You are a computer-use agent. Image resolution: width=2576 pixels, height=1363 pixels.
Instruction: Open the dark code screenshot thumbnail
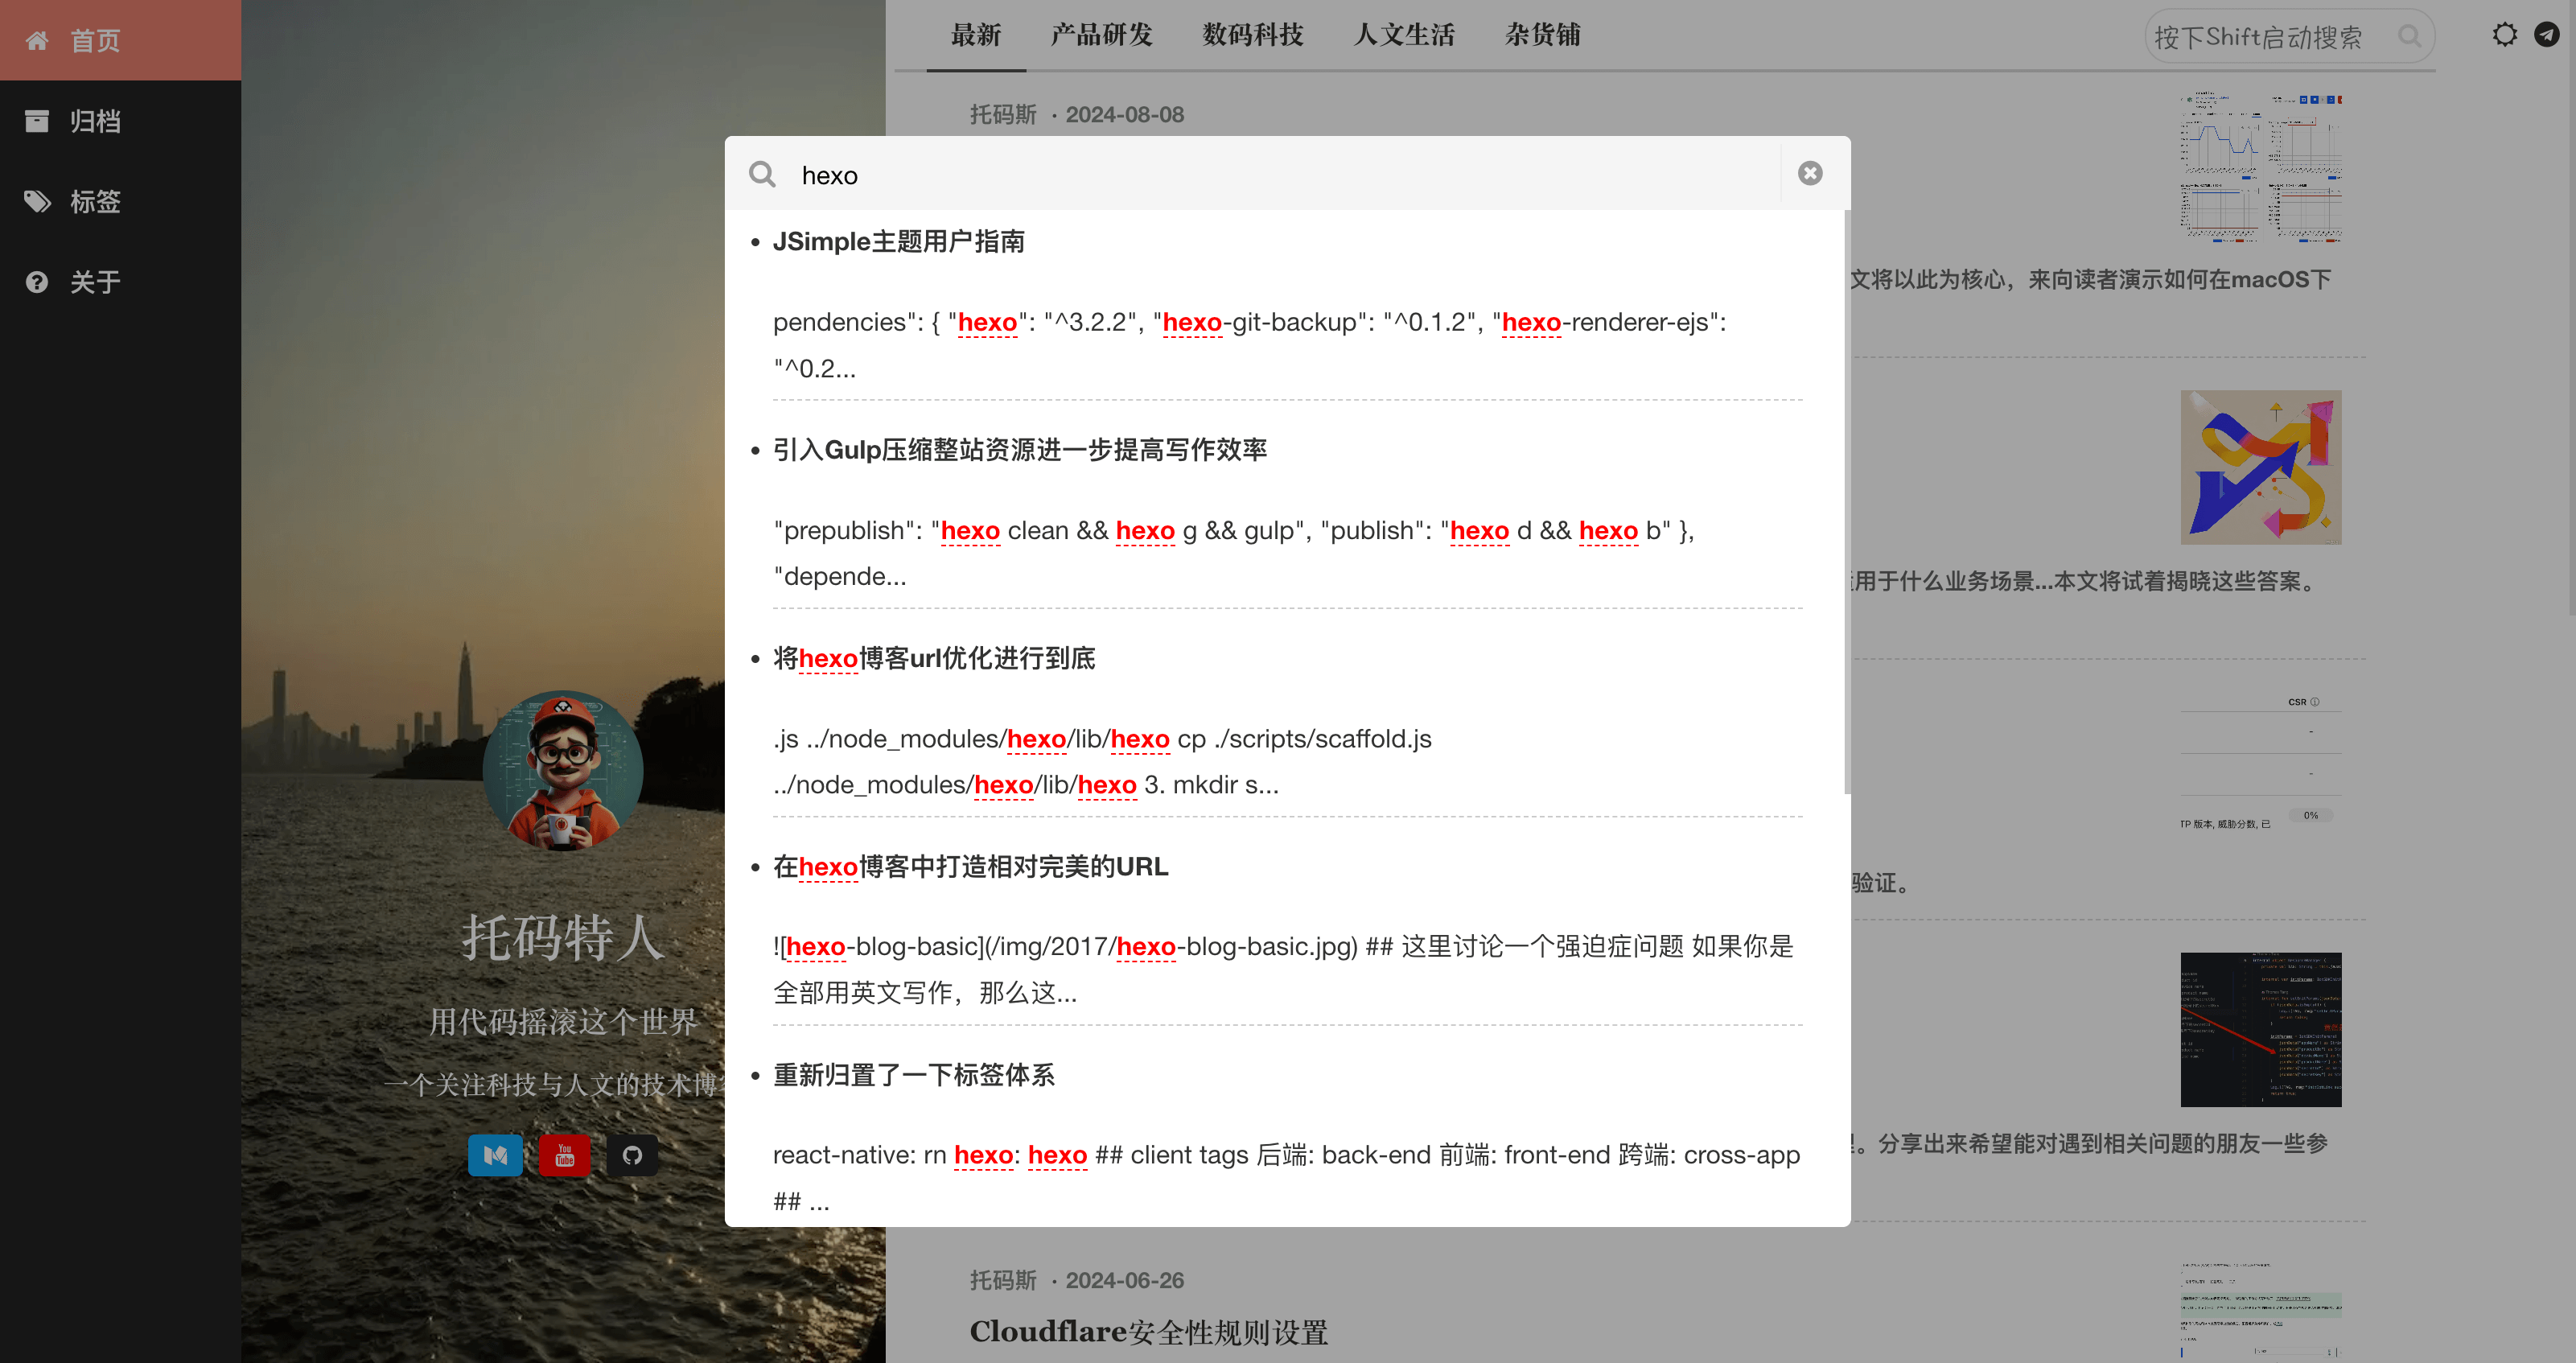pos(2260,1029)
